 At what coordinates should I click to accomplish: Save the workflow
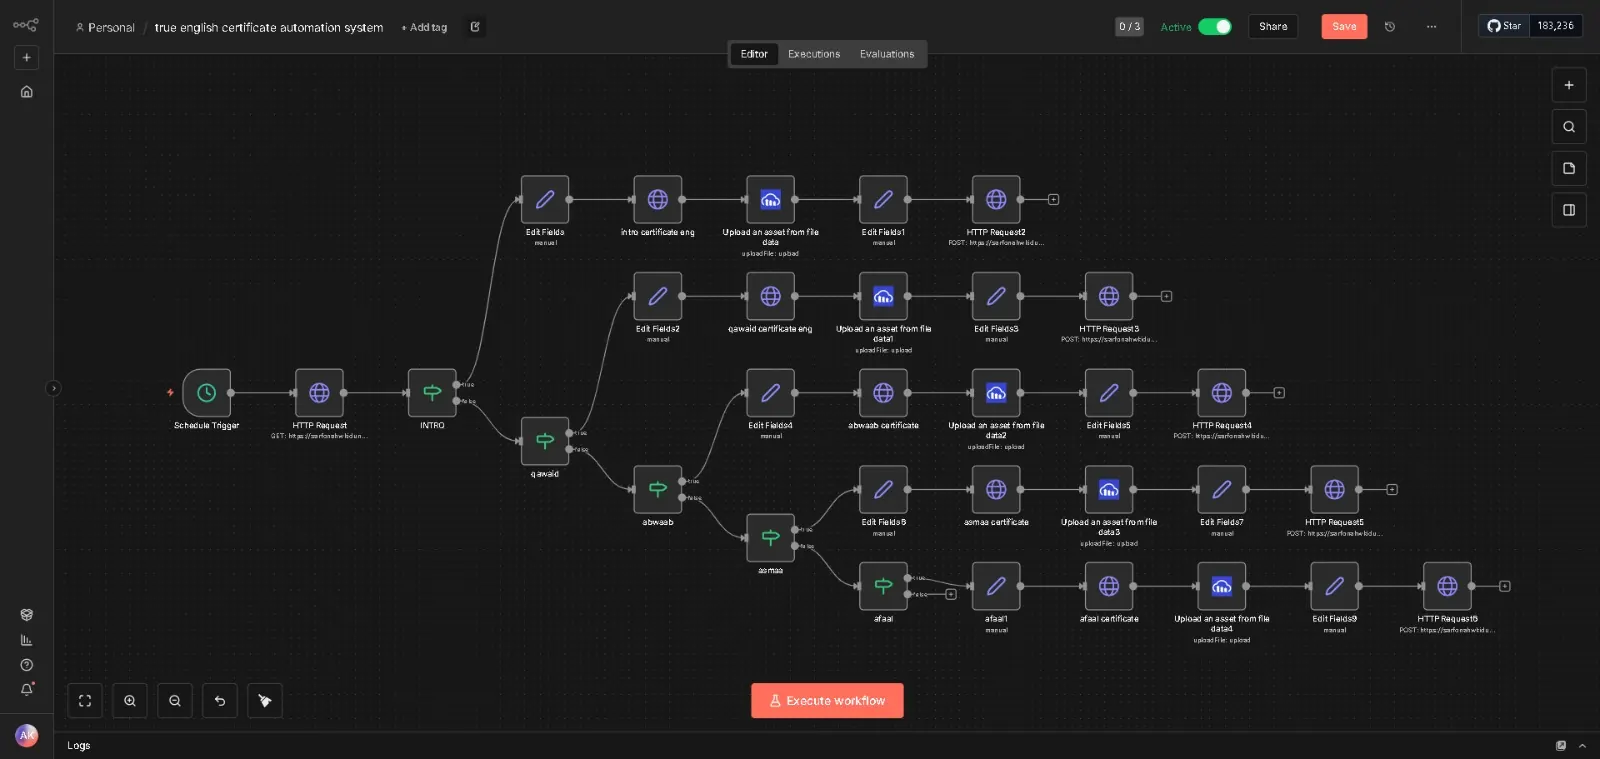(1344, 27)
